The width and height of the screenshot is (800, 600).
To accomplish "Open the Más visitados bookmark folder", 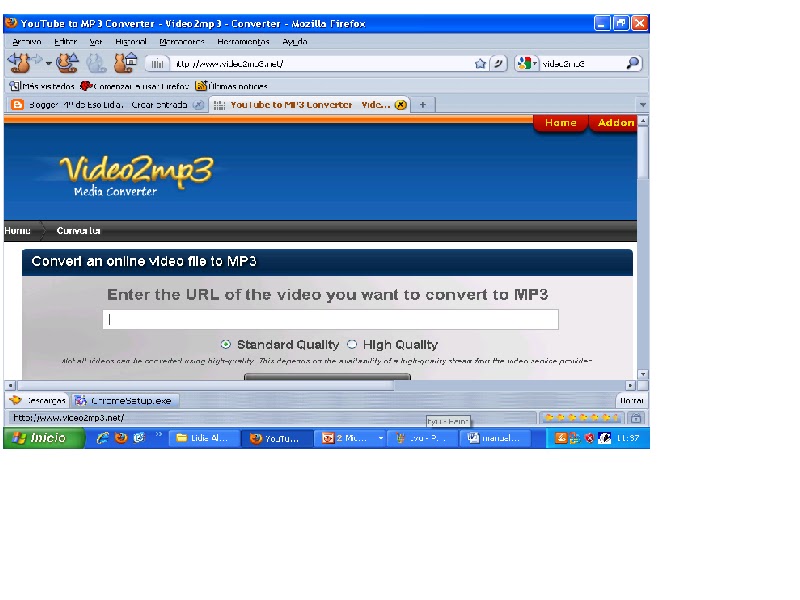I will click(42, 86).
